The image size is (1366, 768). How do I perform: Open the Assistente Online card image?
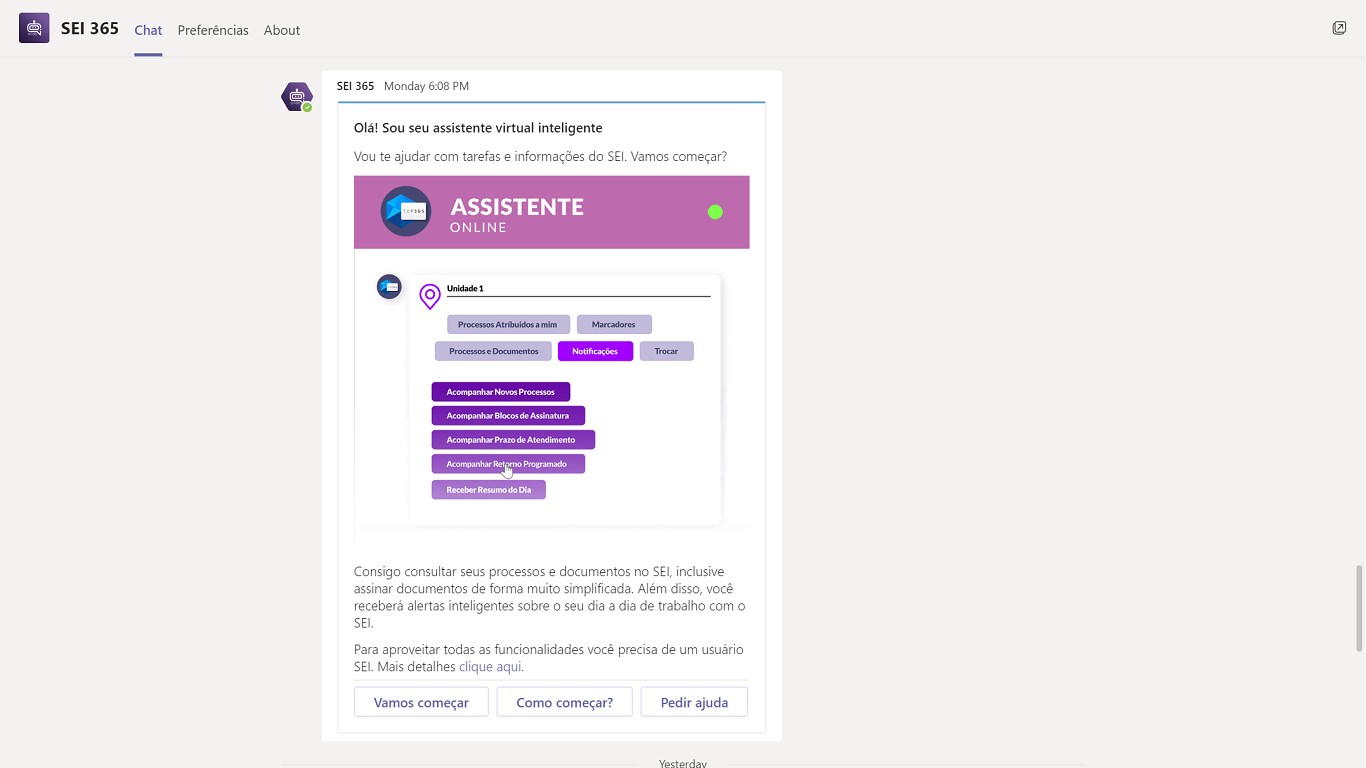(x=552, y=360)
